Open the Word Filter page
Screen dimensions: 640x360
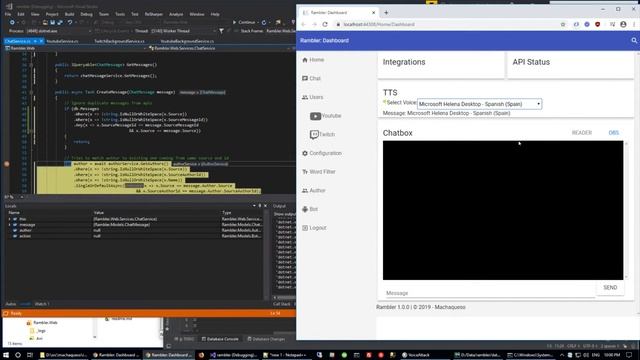[x=318, y=172]
